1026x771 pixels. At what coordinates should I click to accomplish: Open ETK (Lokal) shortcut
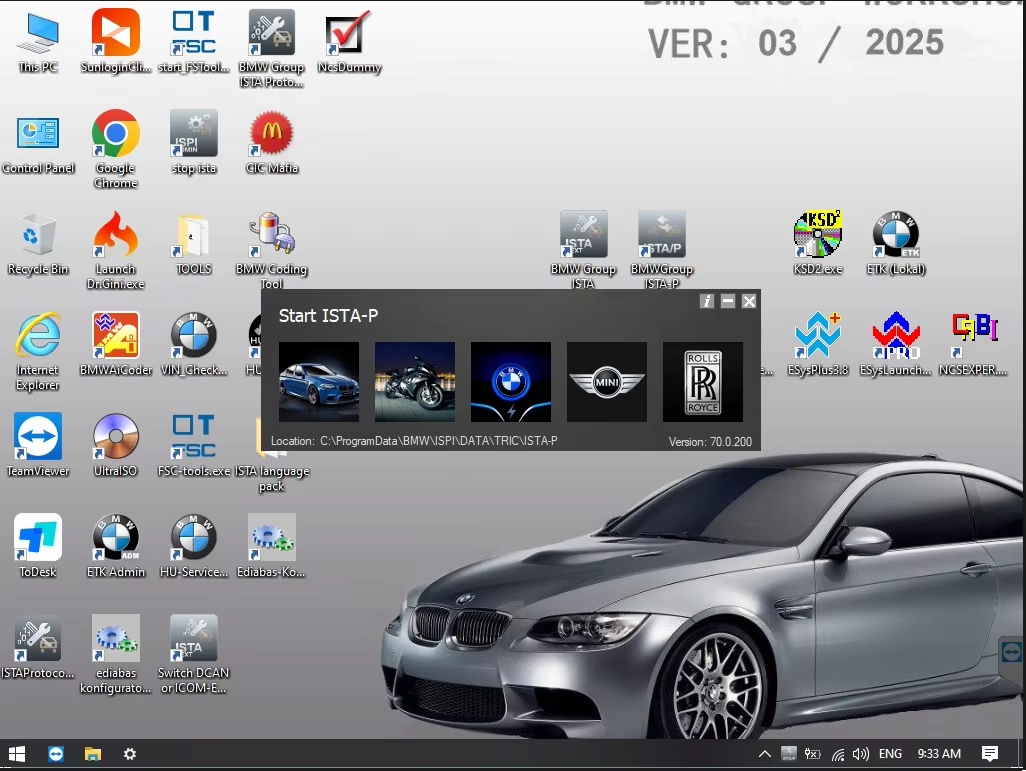pos(896,243)
